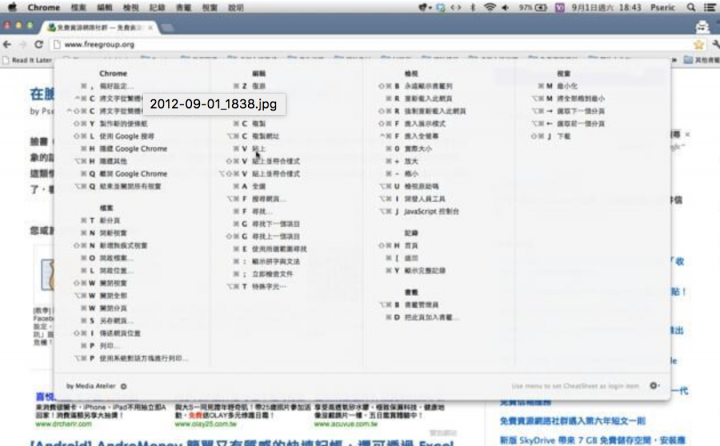720x446 pixels.
Task: Open the www.acuvue.com.tw ad link
Action: (x=346, y=424)
